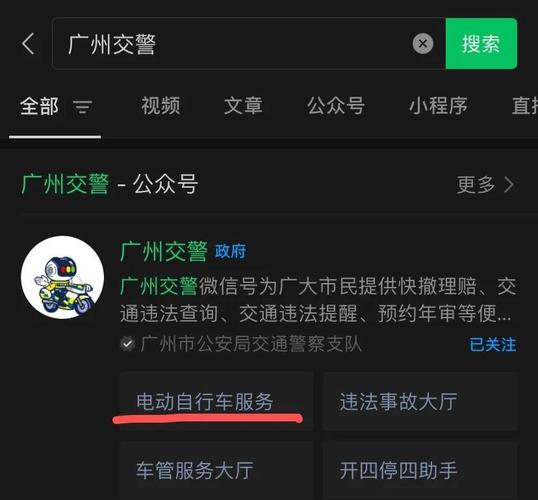Switch to the 文章 tab

coord(243,105)
